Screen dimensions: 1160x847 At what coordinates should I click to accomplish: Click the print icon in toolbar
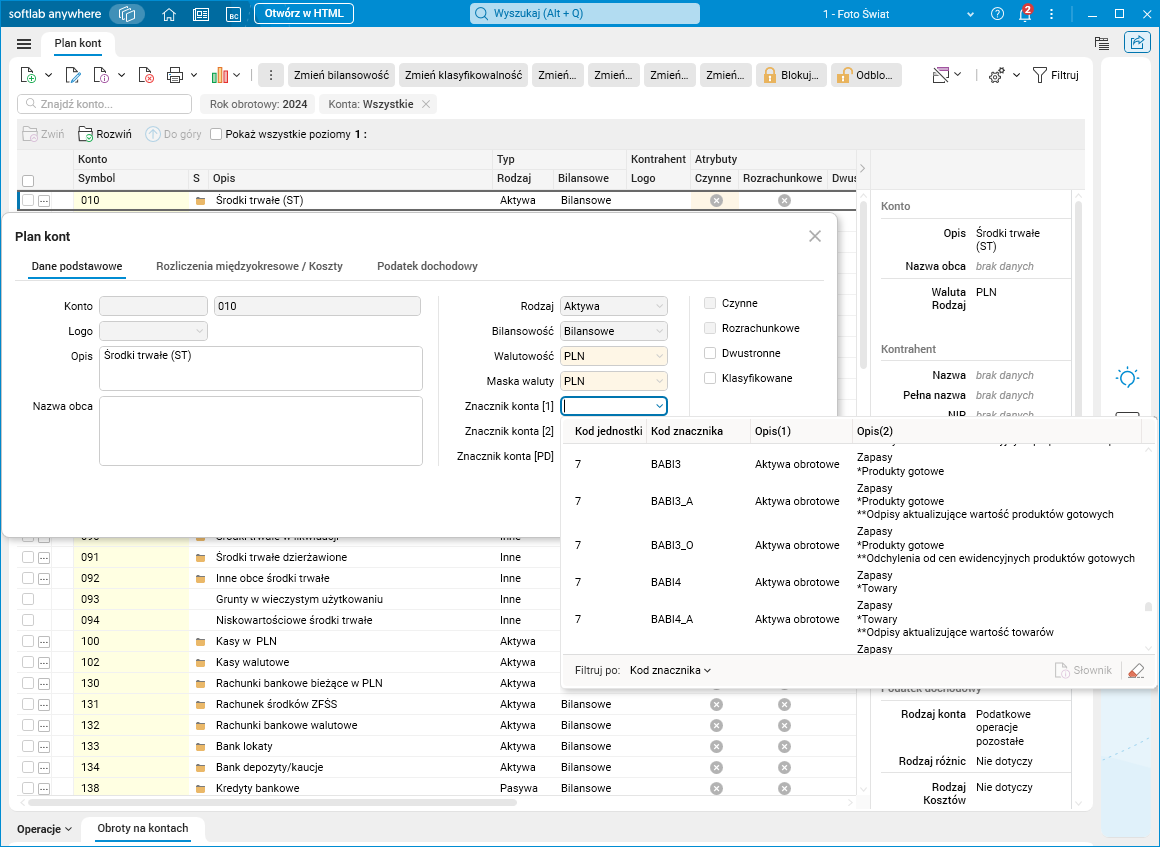[175, 75]
